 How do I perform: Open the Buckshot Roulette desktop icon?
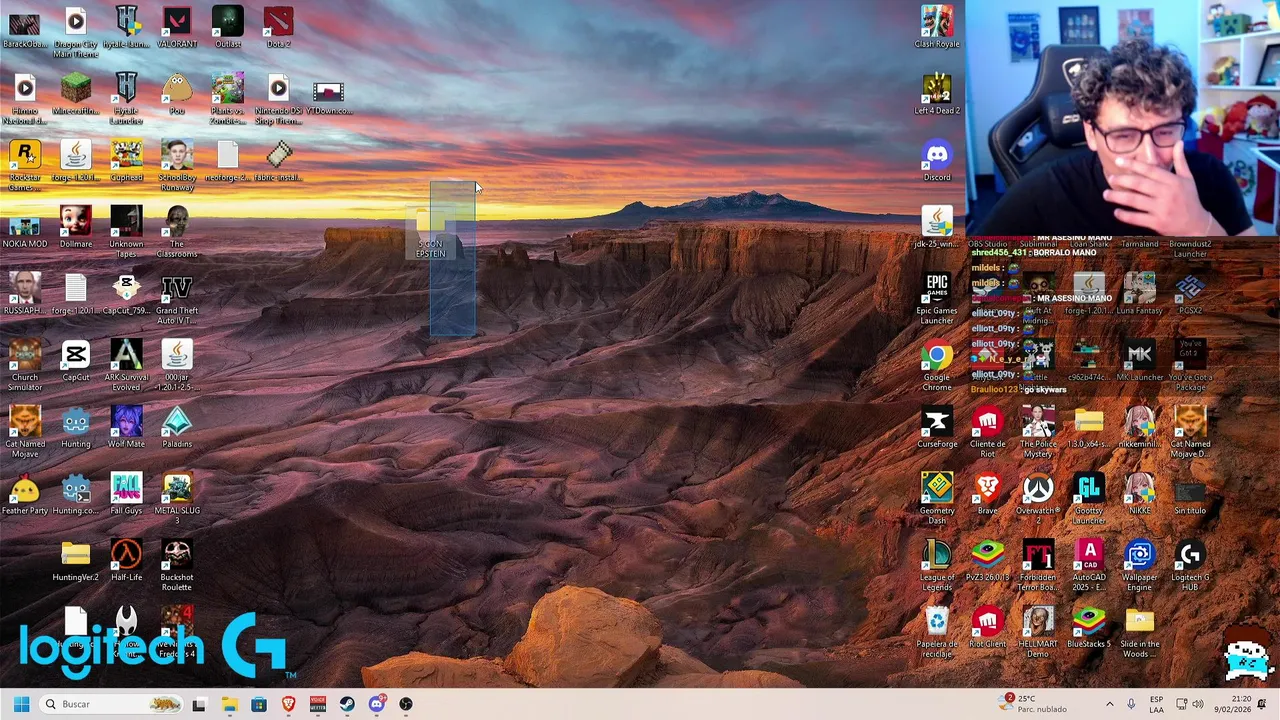[x=177, y=565]
